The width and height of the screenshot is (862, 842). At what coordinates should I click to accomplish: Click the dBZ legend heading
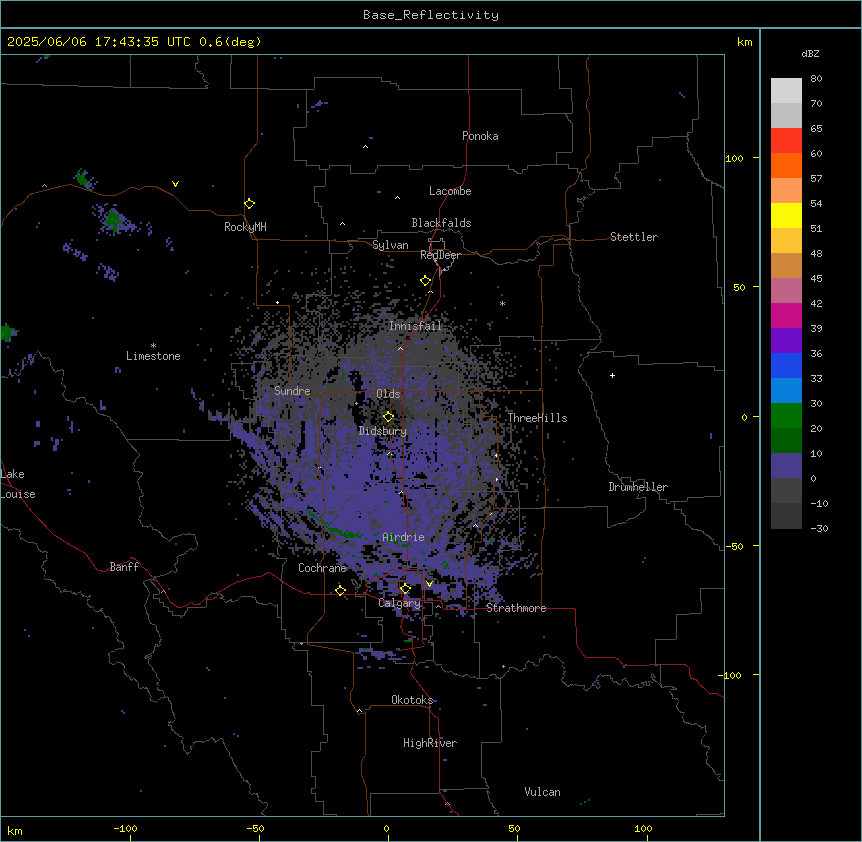(x=810, y=54)
